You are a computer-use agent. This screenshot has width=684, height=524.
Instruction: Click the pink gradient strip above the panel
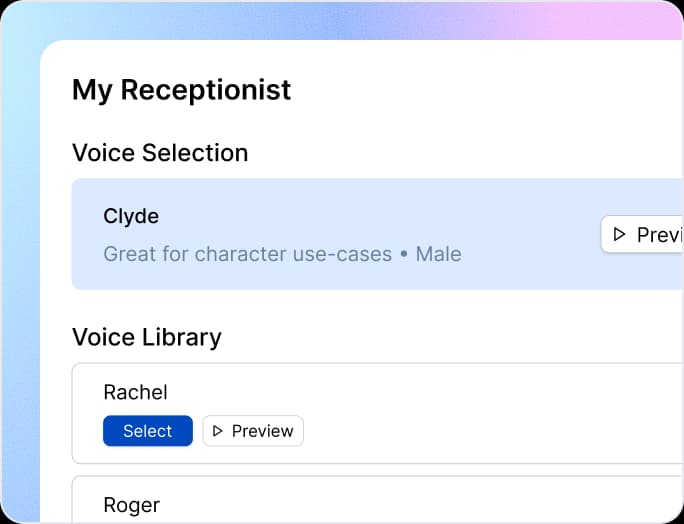[600, 20]
